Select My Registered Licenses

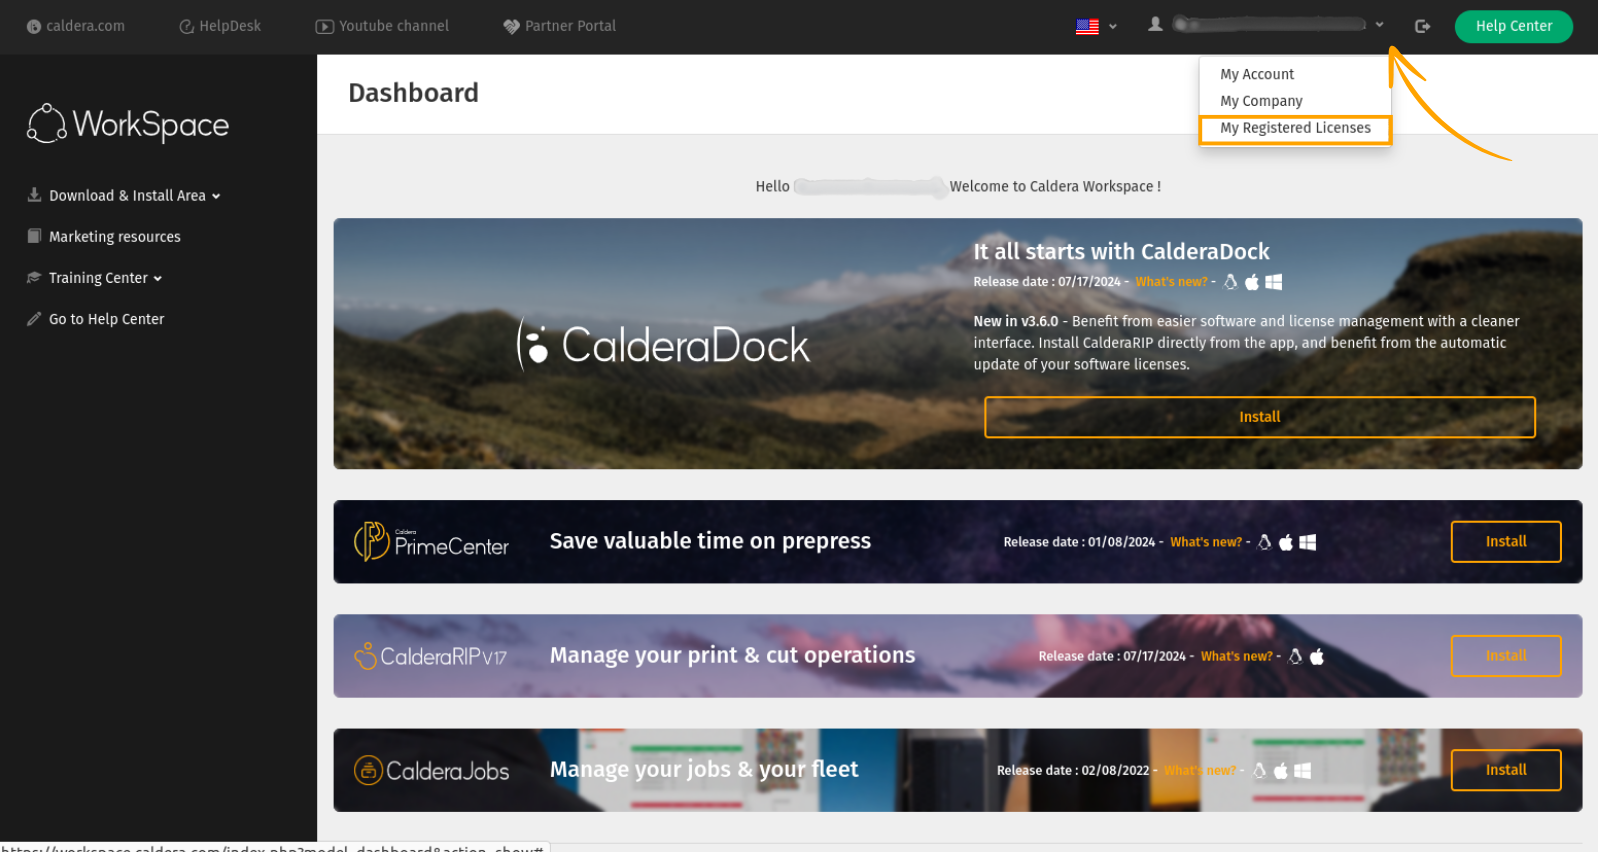[1295, 128]
